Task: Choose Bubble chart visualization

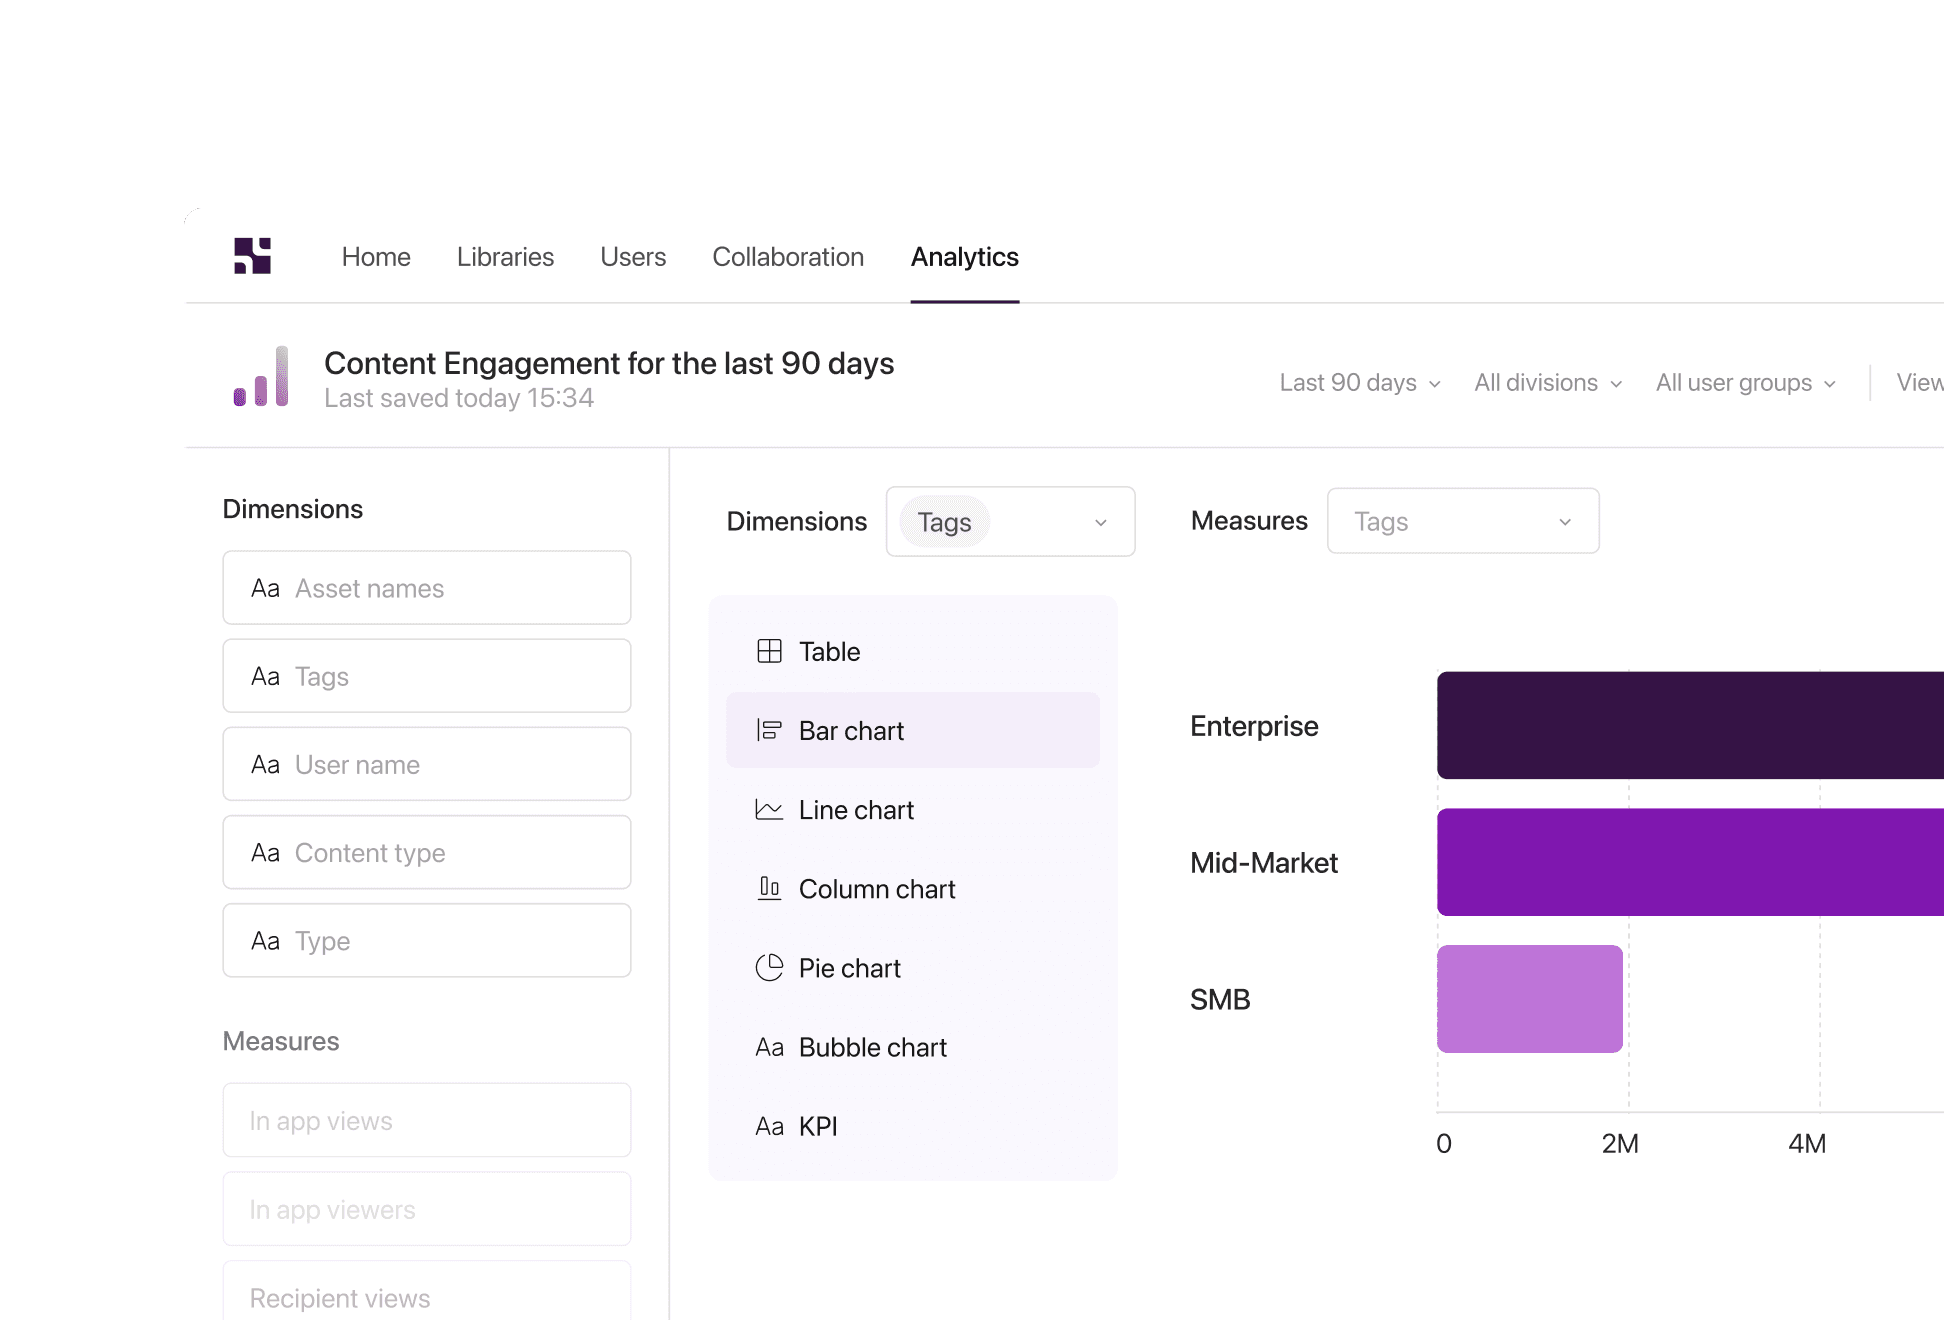Action: (913, 1047)
